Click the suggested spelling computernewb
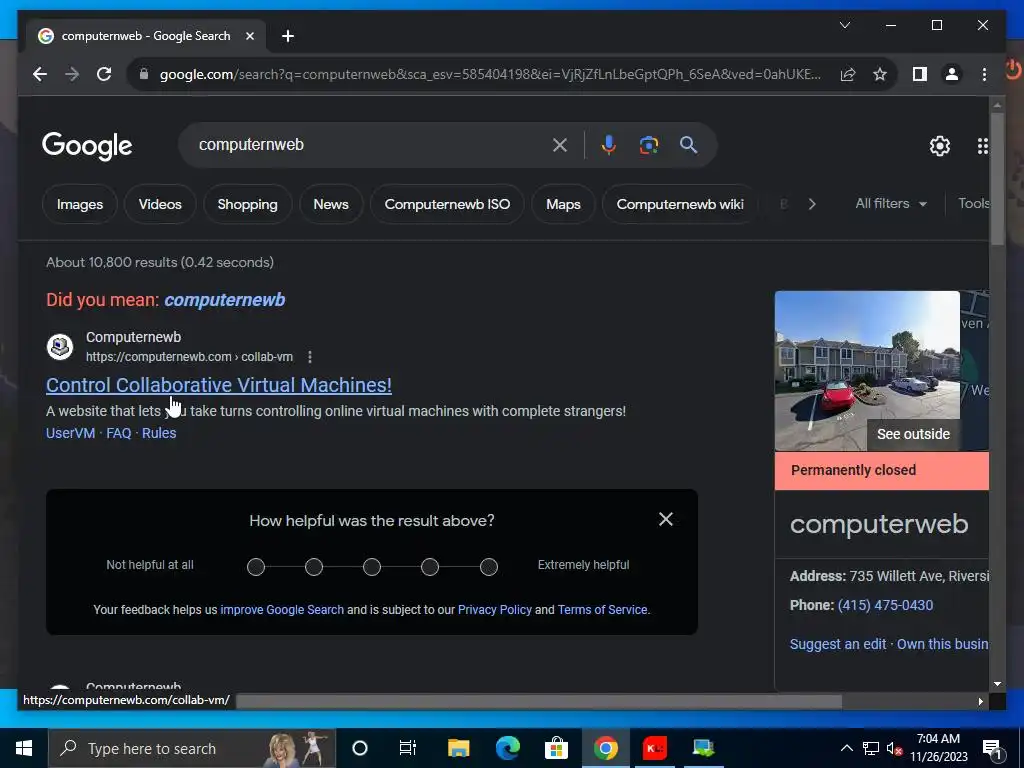The width and height of the screenshot is (1024, 768). (225, 300)
